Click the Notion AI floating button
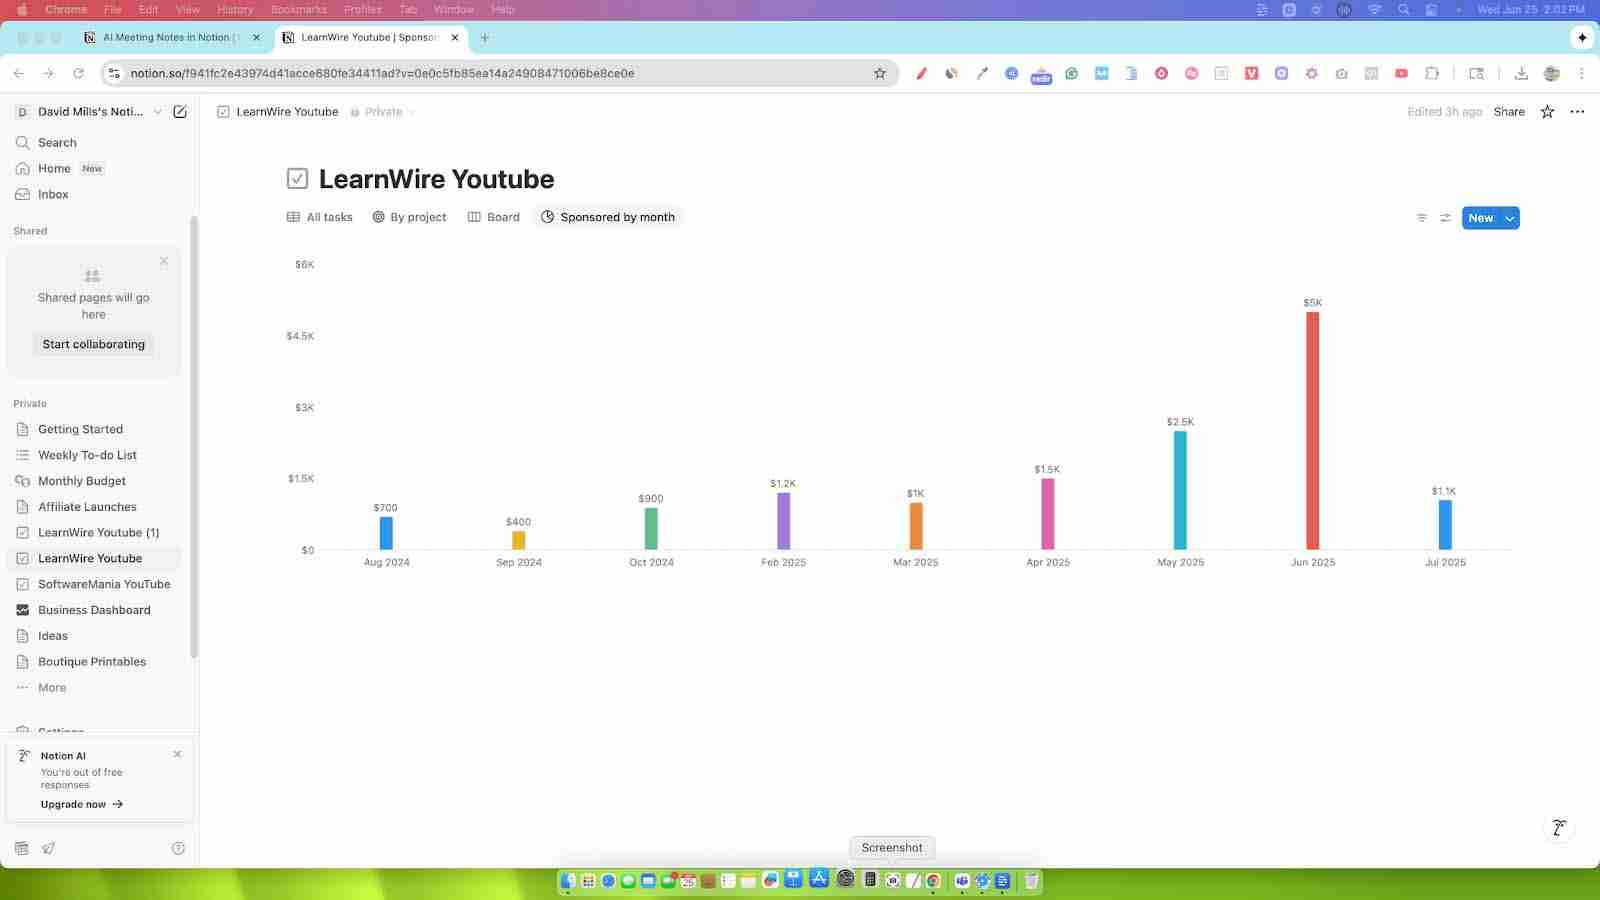This screenshot has width=1600, height=900. click(x=1559, y=827)
